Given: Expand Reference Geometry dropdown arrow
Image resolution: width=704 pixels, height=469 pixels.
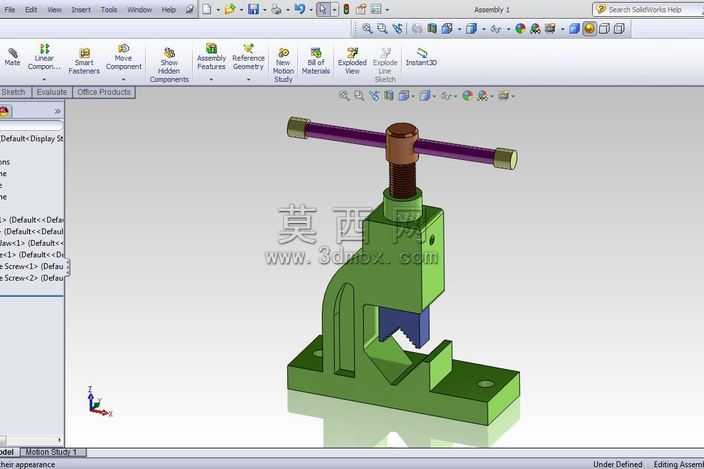Looking at the screenshot, I should coord(248,79).
